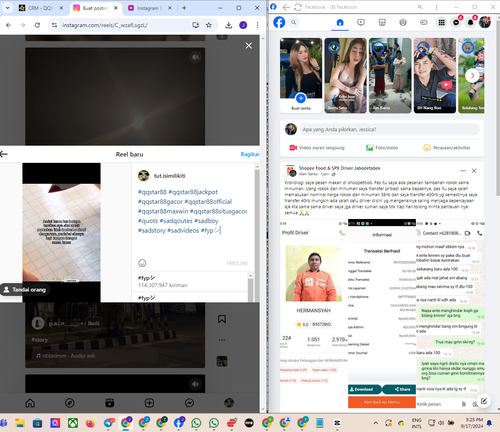This screenshot has height=432, width=500.
Task: Click Video siaran langsung
Action: click(317, 148)
